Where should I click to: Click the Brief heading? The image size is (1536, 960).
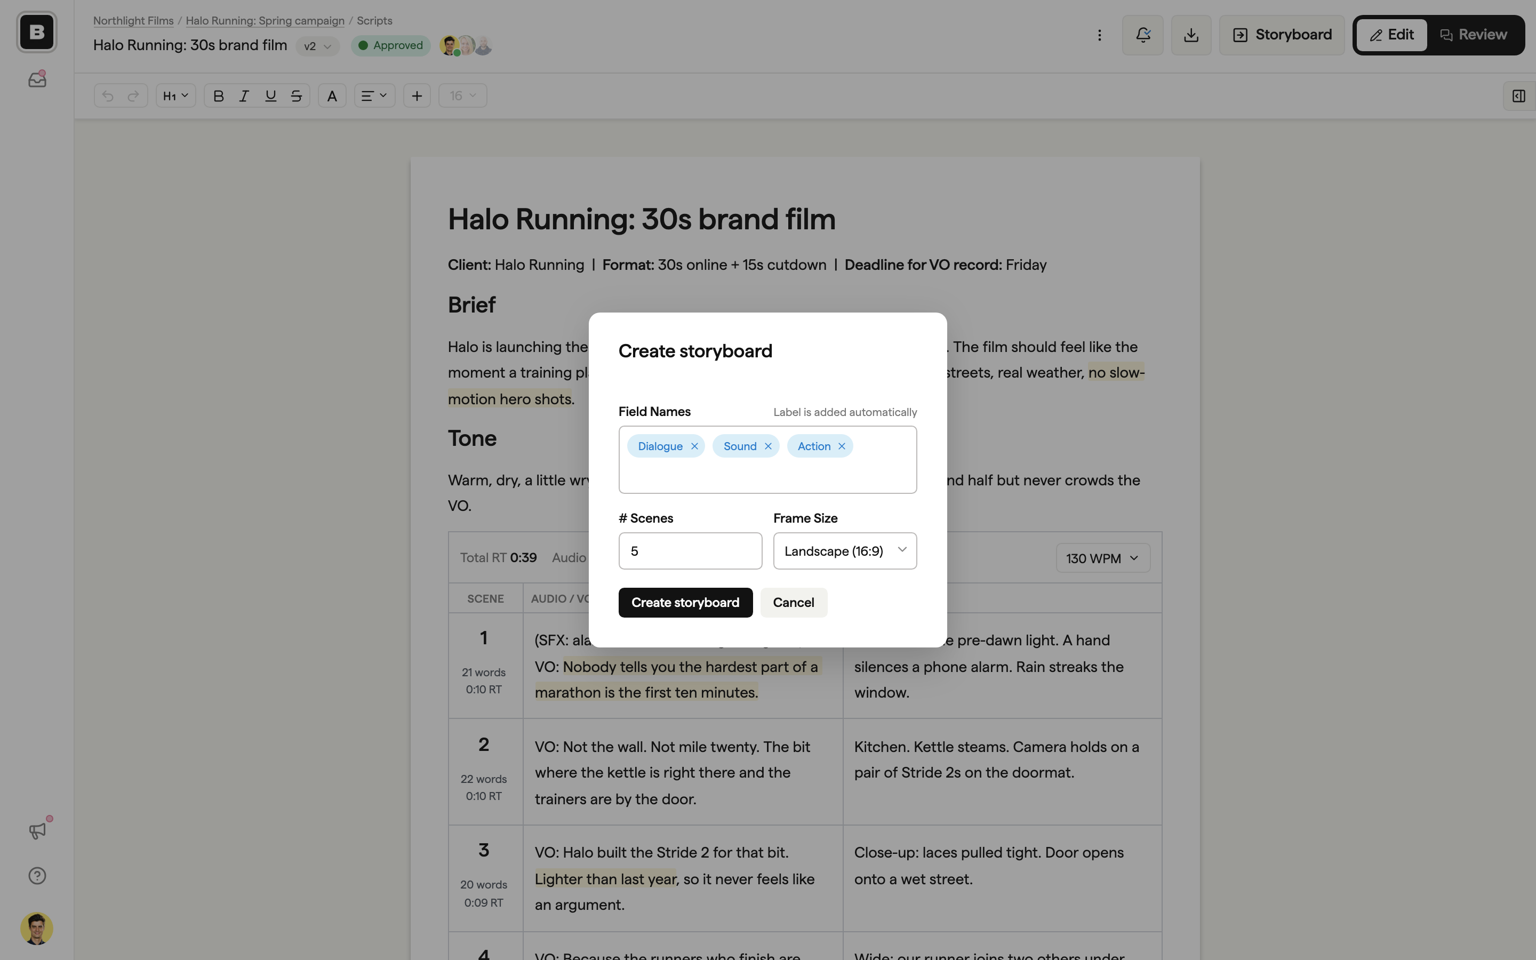(x=472, y=305)
